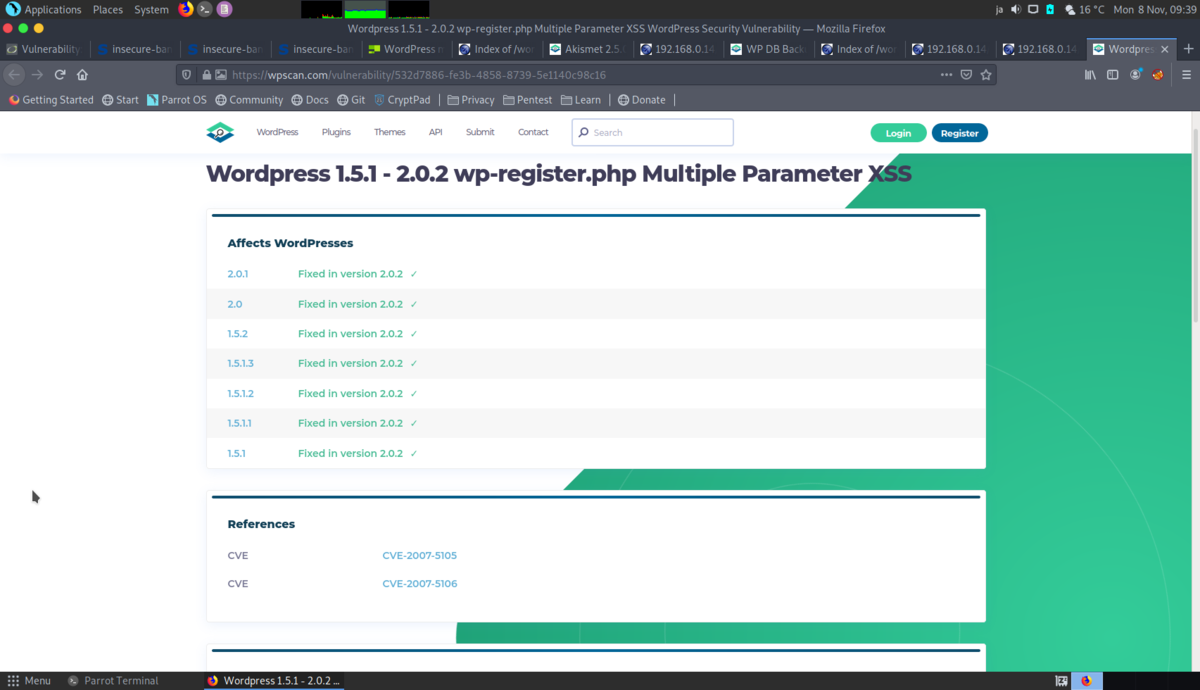
Task: Click the blue Register button
Action: click(959, 133)
